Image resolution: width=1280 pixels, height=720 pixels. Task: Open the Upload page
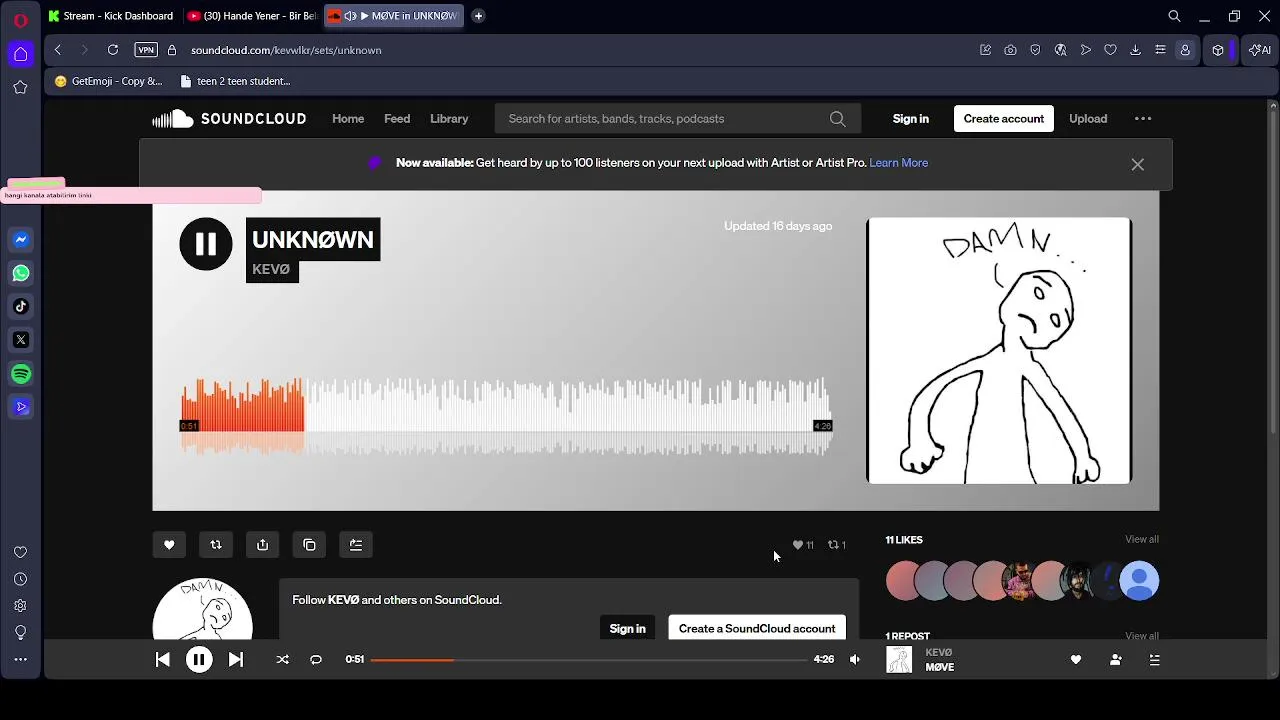coord(1088,118)
